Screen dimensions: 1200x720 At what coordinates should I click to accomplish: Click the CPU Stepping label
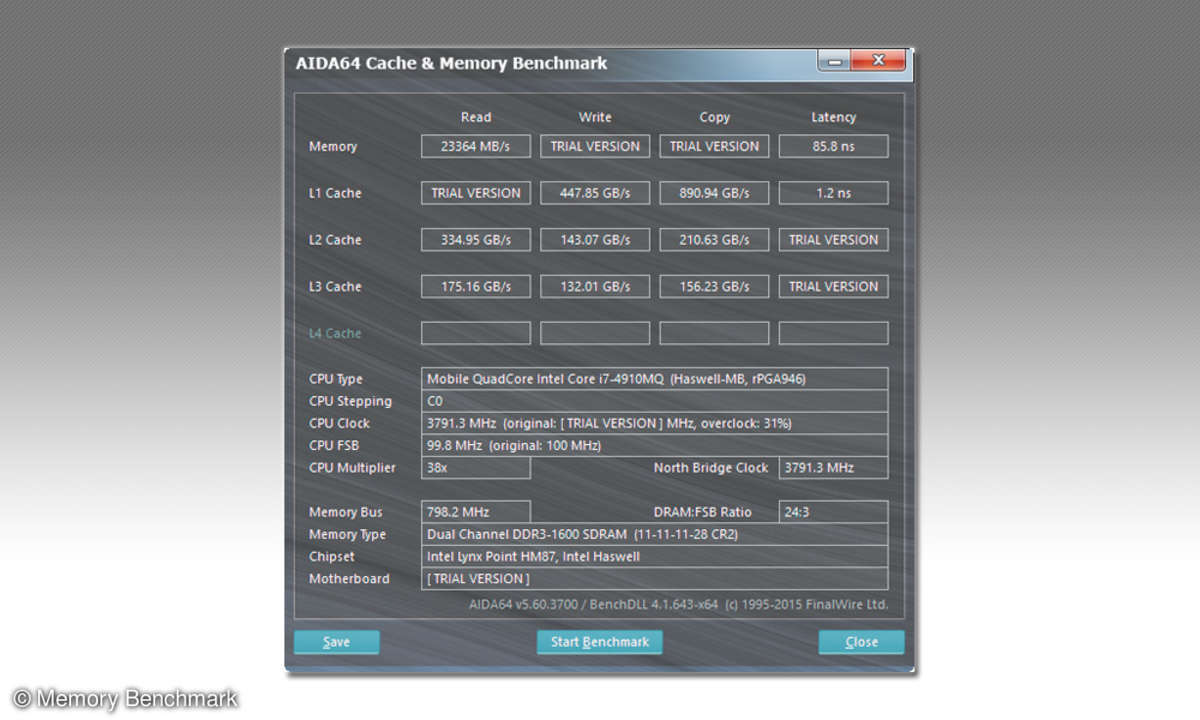350,401
